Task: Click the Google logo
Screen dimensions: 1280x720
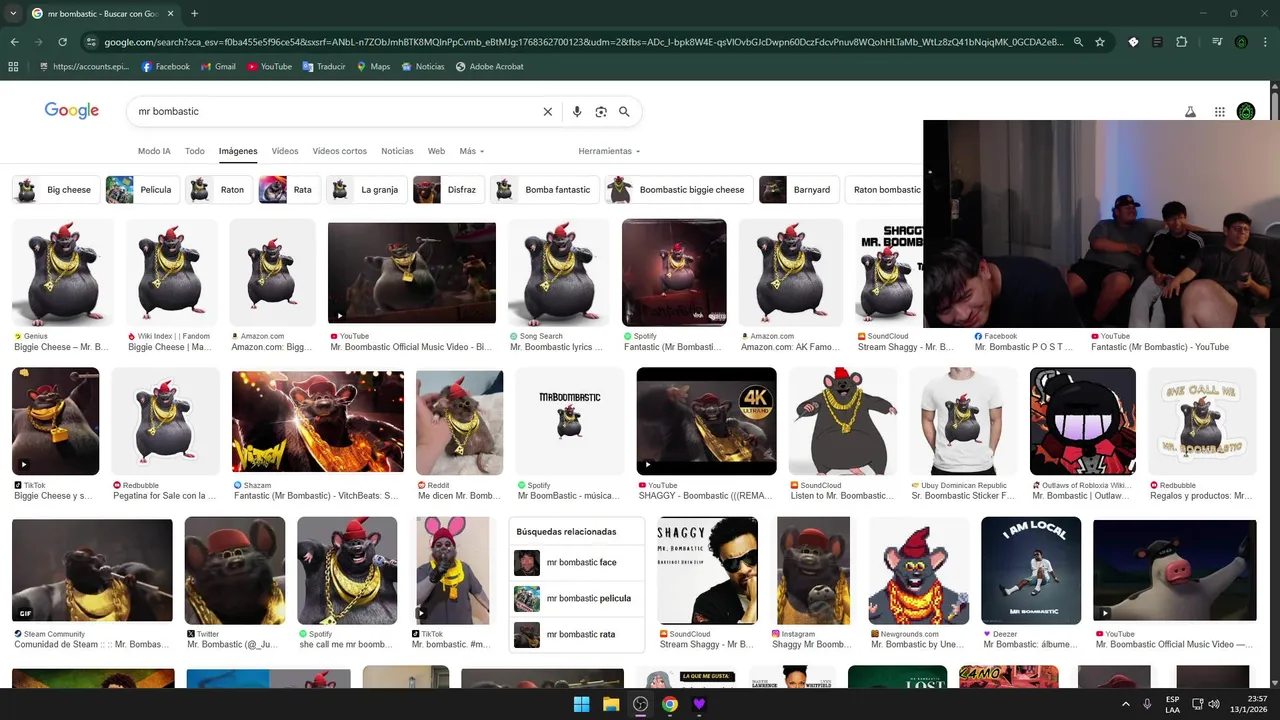Action: pyautogui.click(x=72, y=110)
